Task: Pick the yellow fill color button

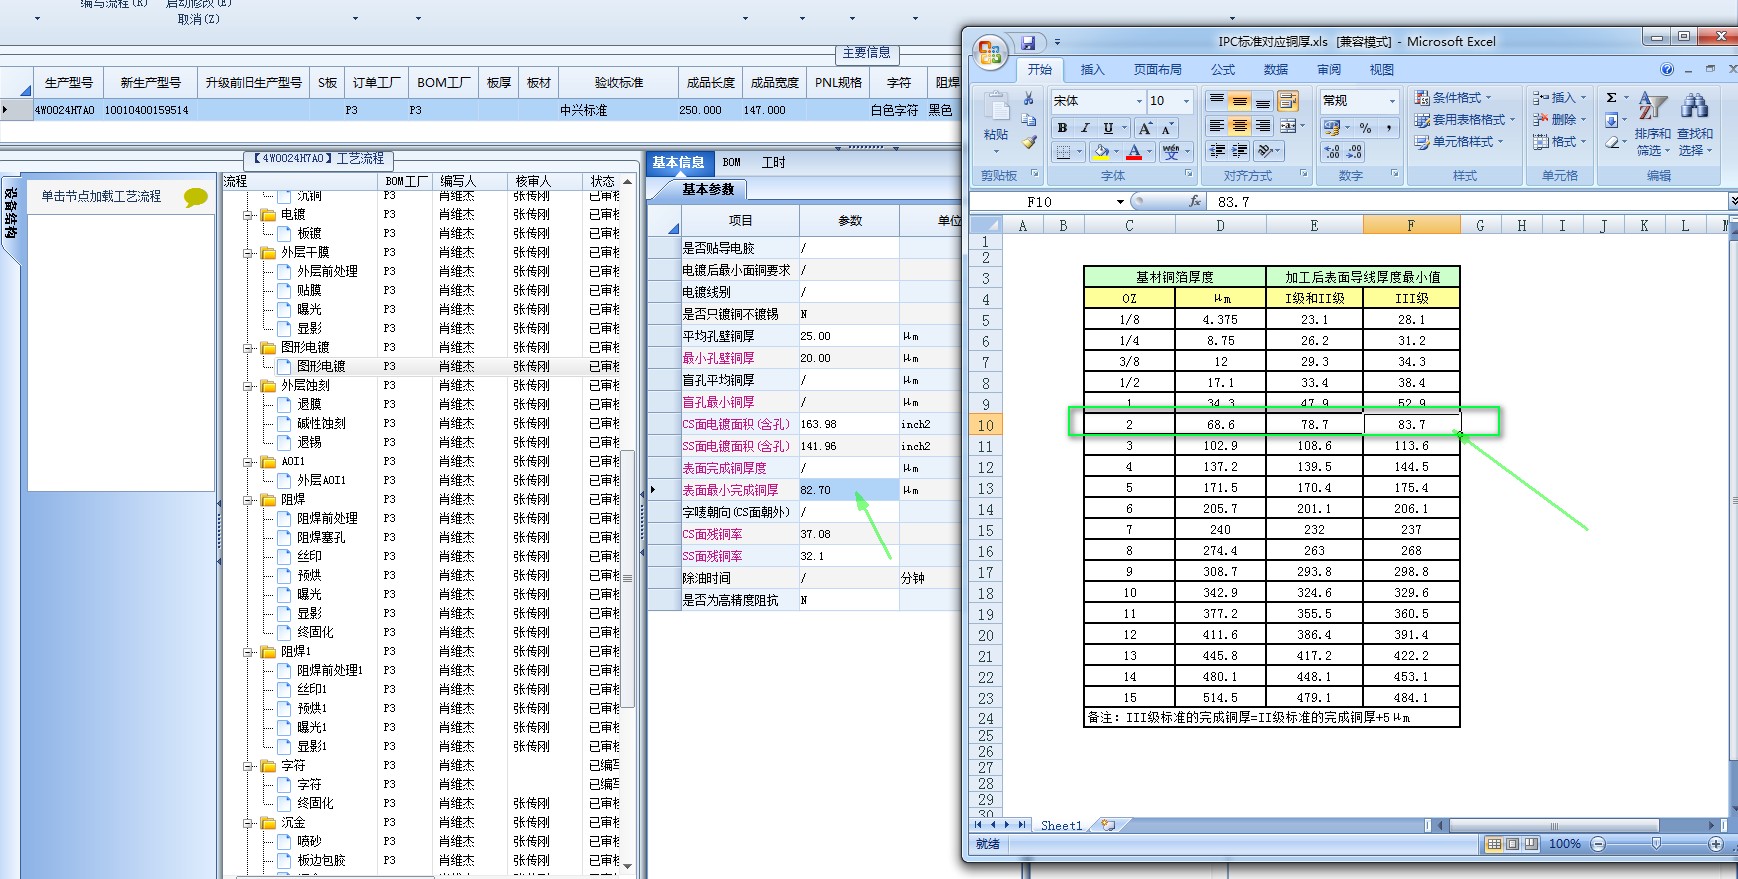Action: point(1100,152)
